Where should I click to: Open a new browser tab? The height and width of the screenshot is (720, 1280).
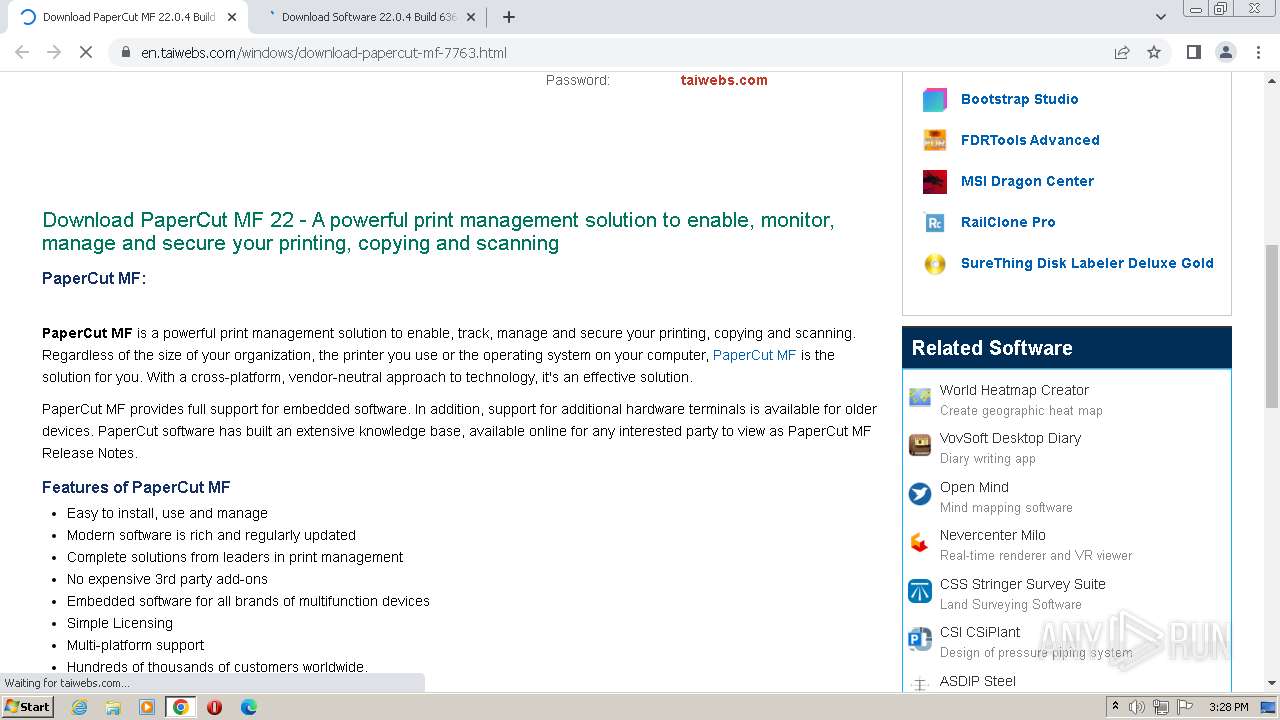pyautogui.click(x=508, y=17)
